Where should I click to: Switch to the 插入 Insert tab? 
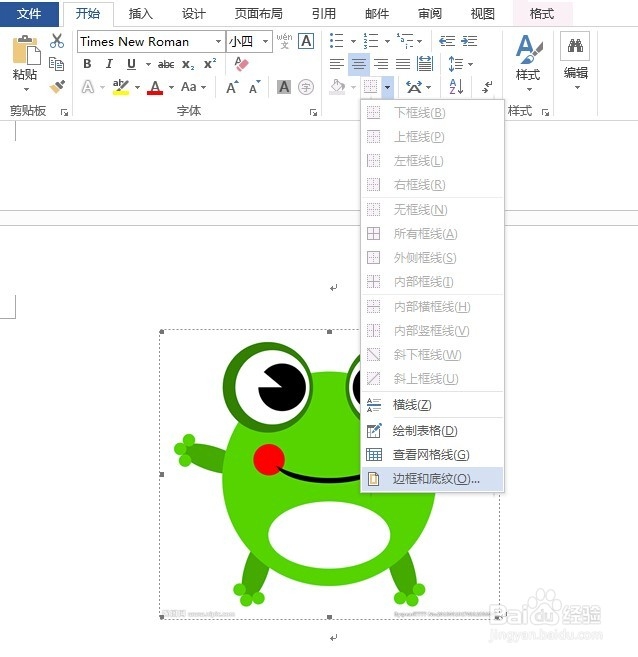click(x=140, y=14)
